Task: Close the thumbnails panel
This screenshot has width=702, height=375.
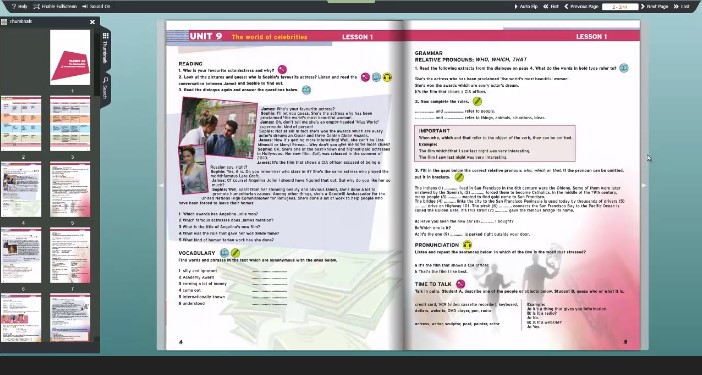Action: pyautogui.click(x=92, y=22)
